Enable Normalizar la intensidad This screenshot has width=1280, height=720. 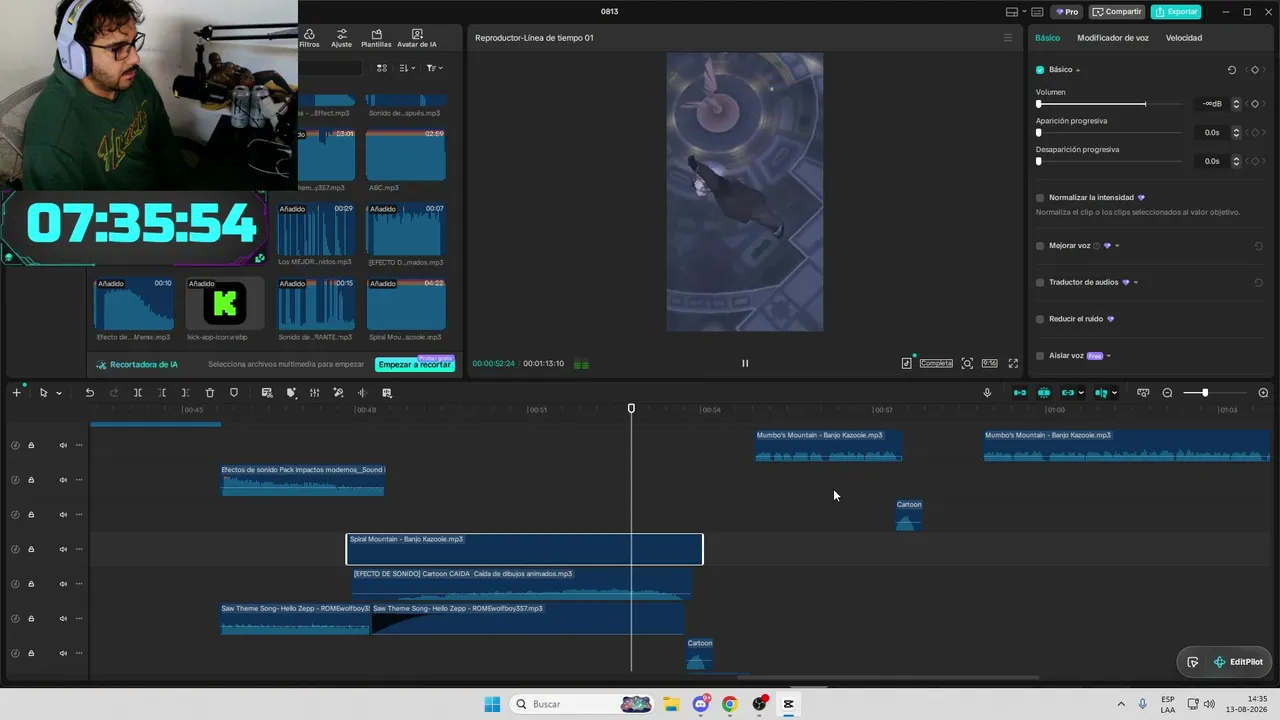coord(1040,198)
